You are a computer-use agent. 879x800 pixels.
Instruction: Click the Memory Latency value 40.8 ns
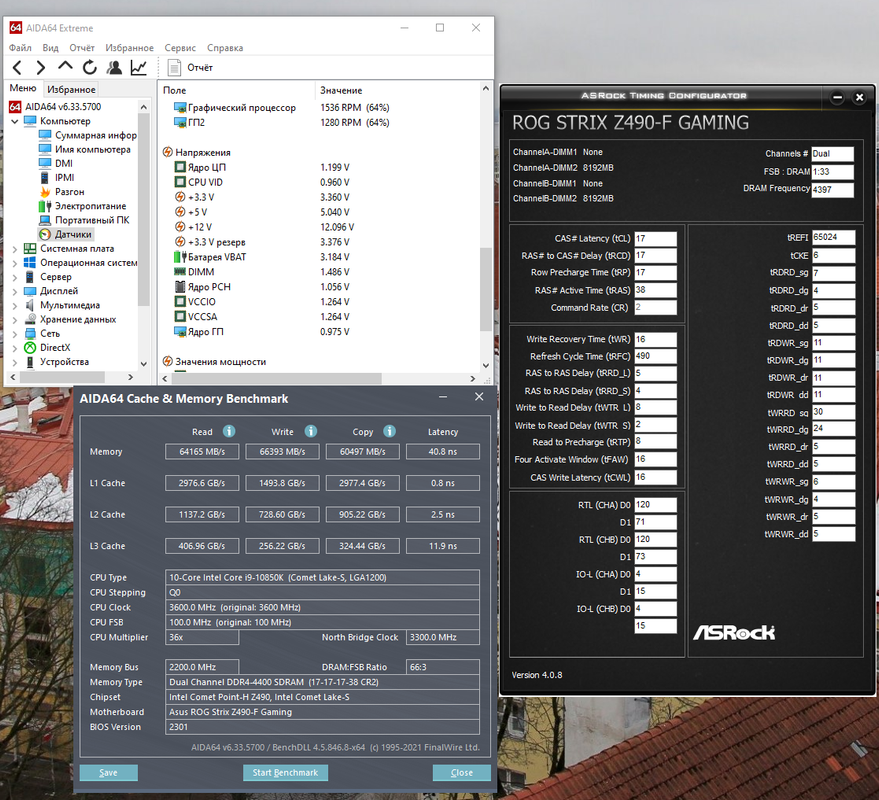(x=443, y=452)
